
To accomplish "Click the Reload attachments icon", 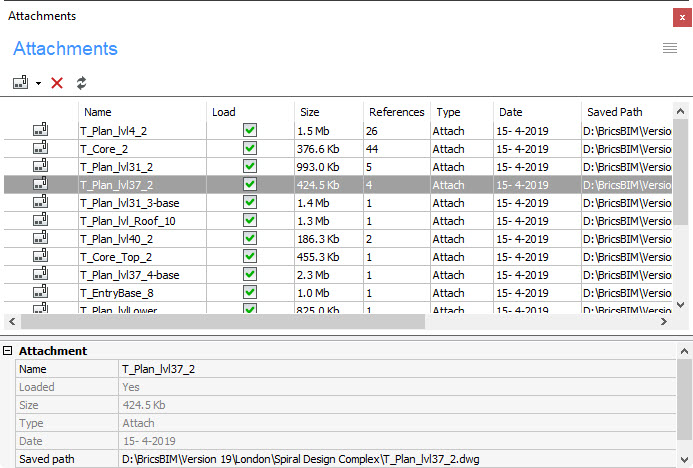I will 81,83.
